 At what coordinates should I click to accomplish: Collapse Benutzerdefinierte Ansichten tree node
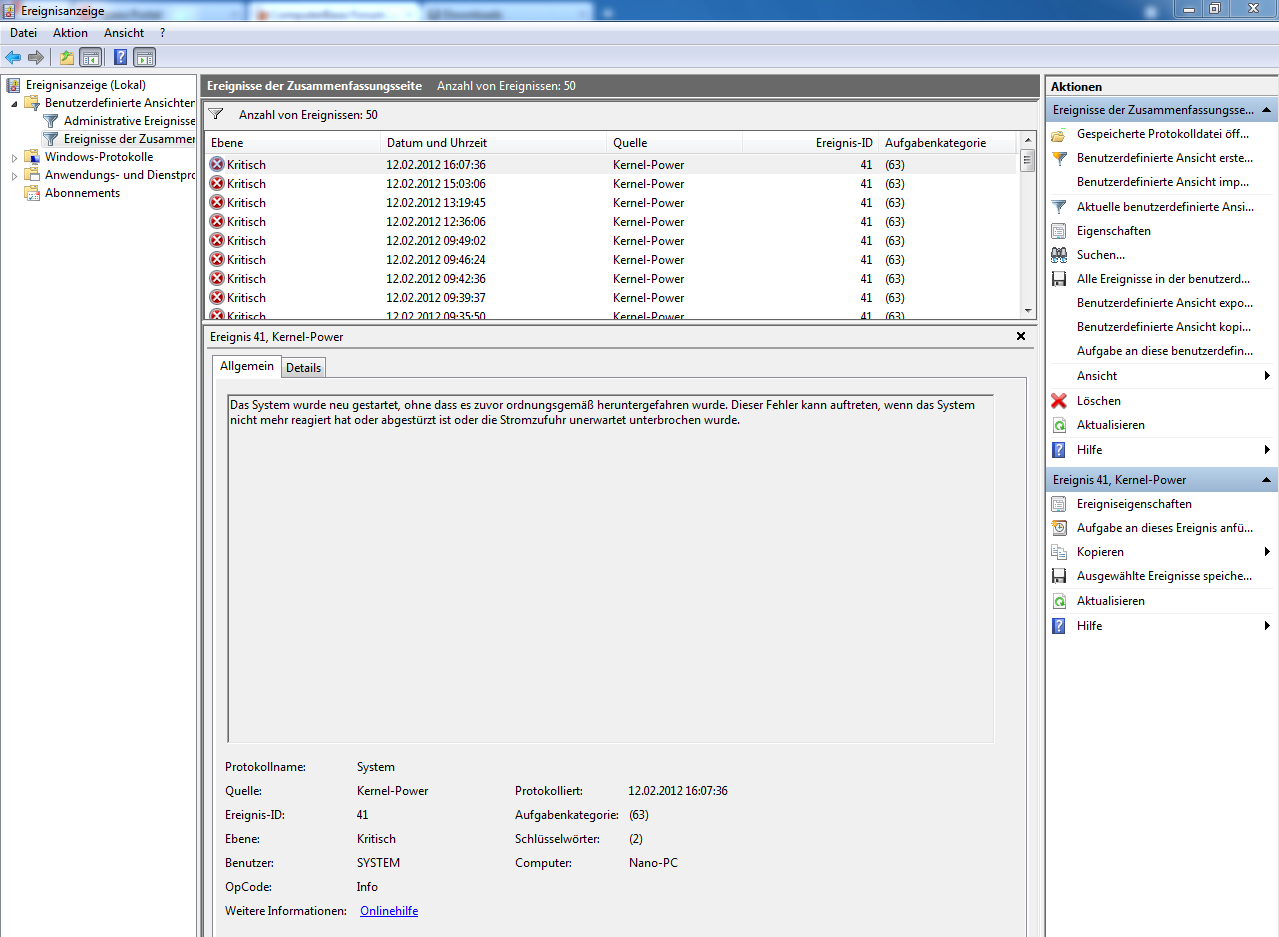[x=14, y=103]
